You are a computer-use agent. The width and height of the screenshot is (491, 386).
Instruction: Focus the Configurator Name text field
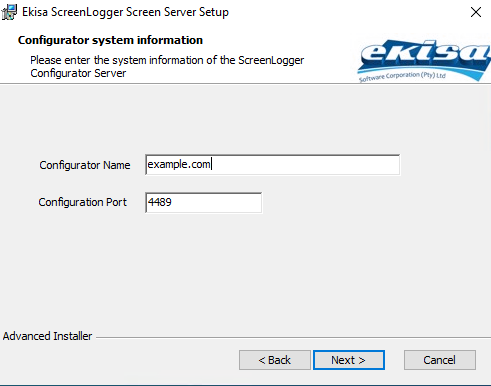[x=272, y=164]
